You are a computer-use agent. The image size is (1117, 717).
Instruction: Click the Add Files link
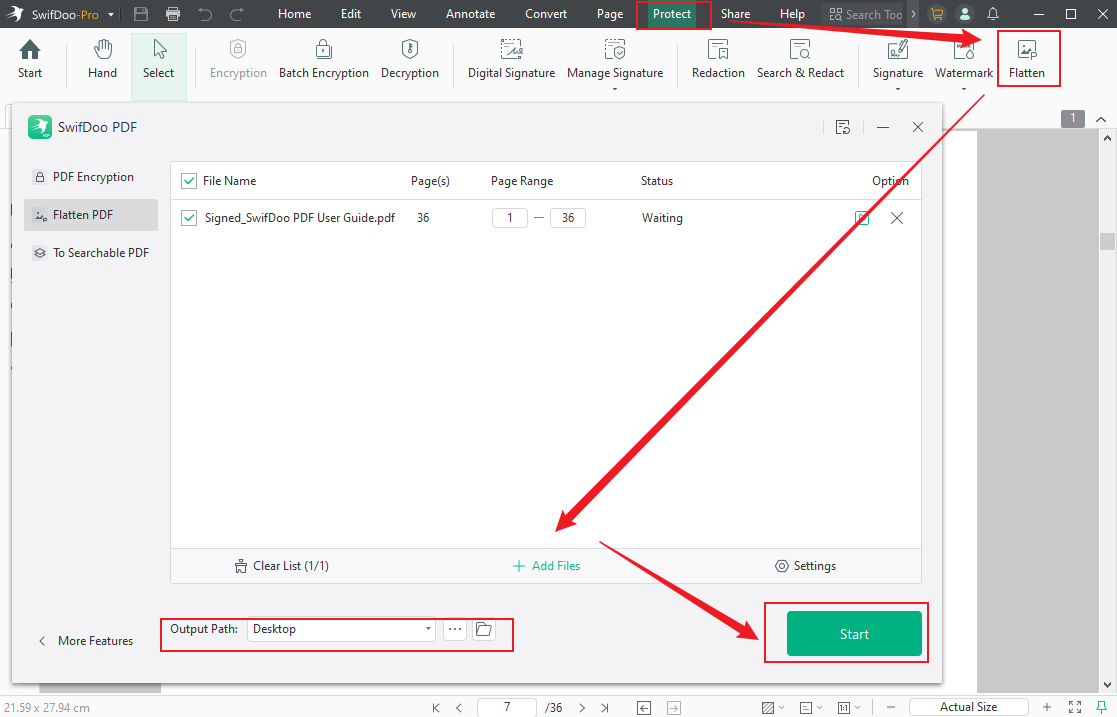[x=546, y=565]
